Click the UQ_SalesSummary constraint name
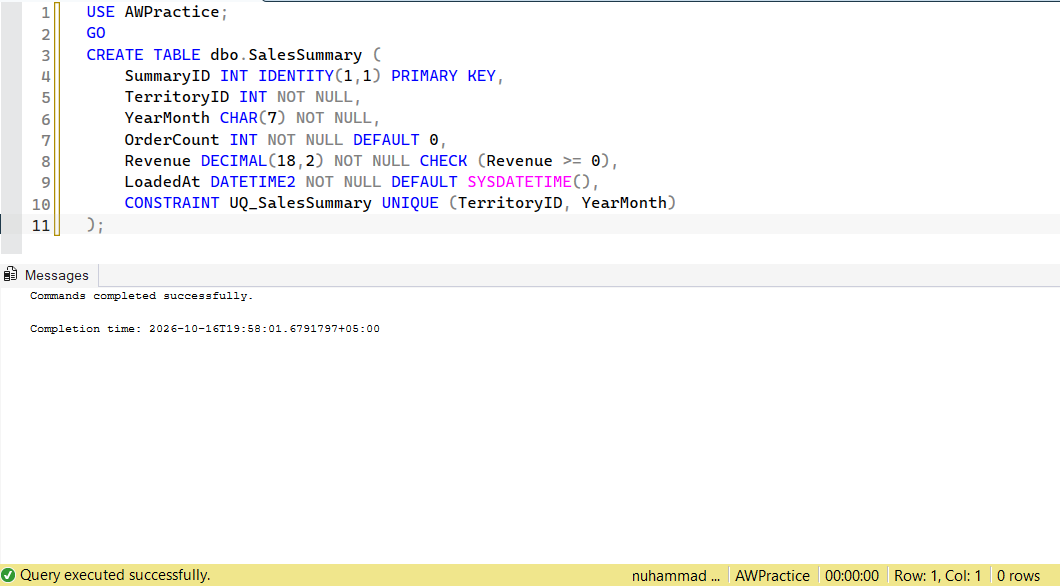Image resolution: width=1060 pixels, height=586 pixels. click(x=300, y=203)
